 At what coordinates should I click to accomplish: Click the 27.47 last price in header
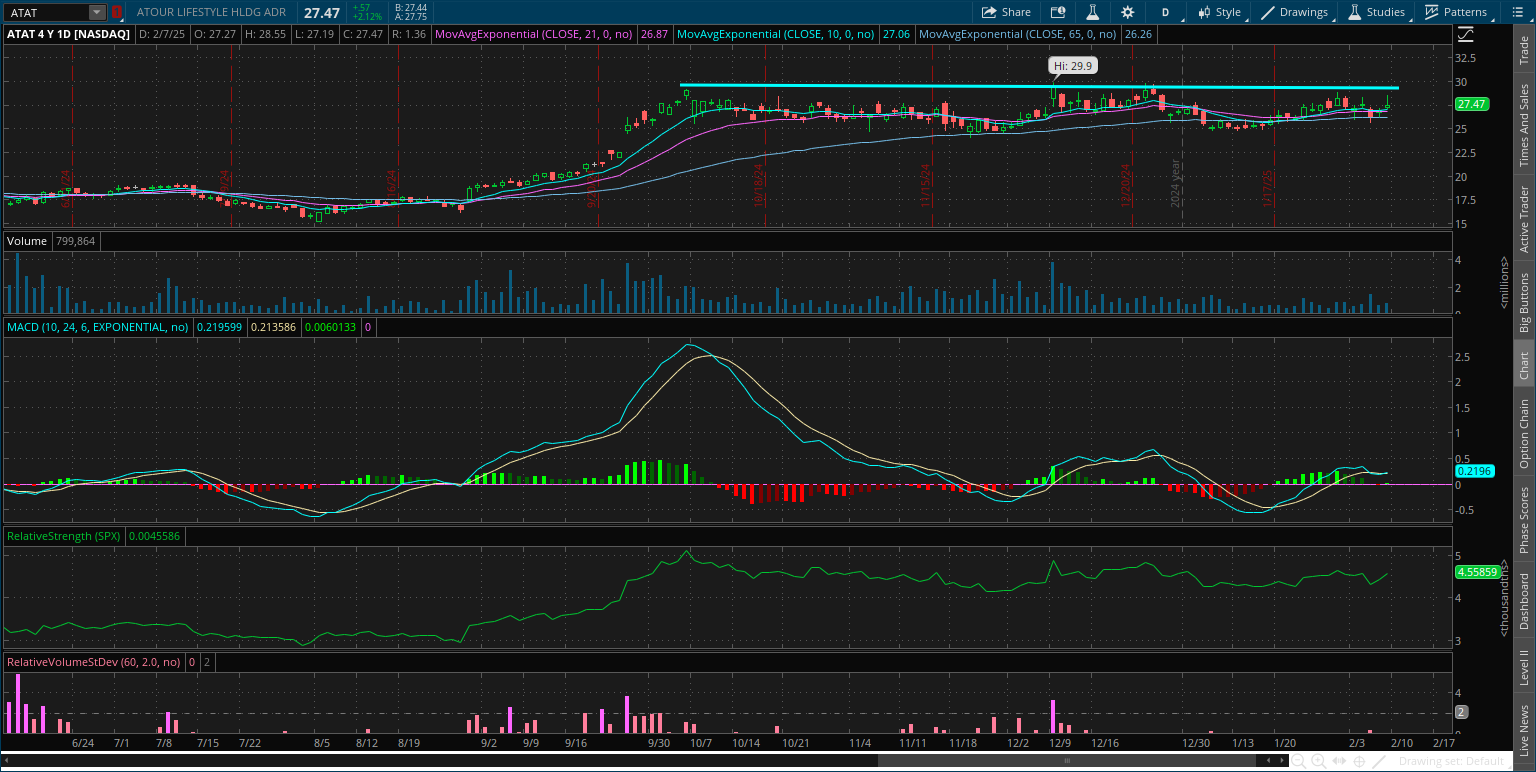[322, 12]
